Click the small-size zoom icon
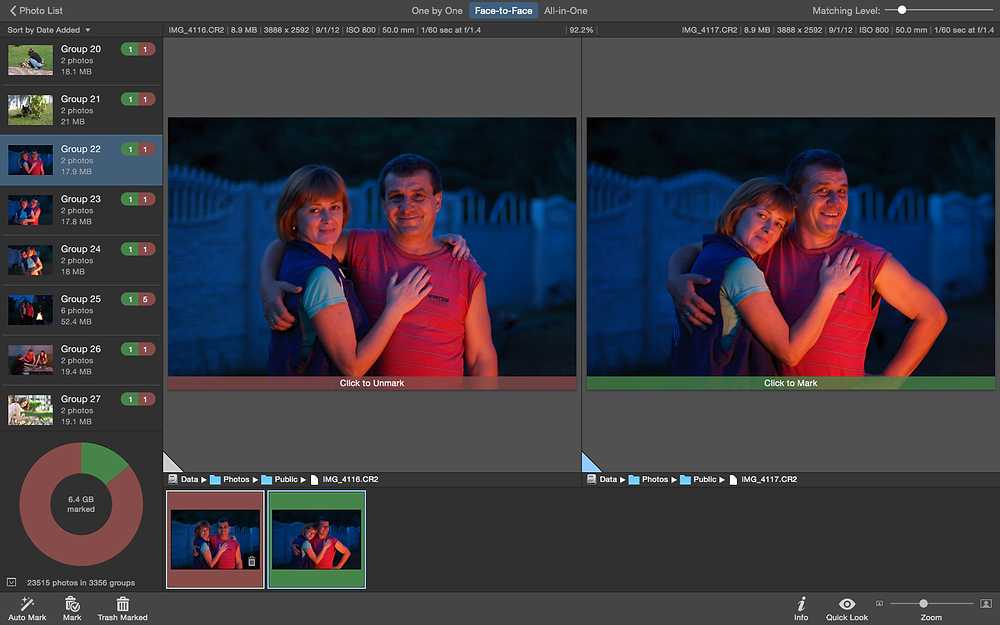 [879, 603]
